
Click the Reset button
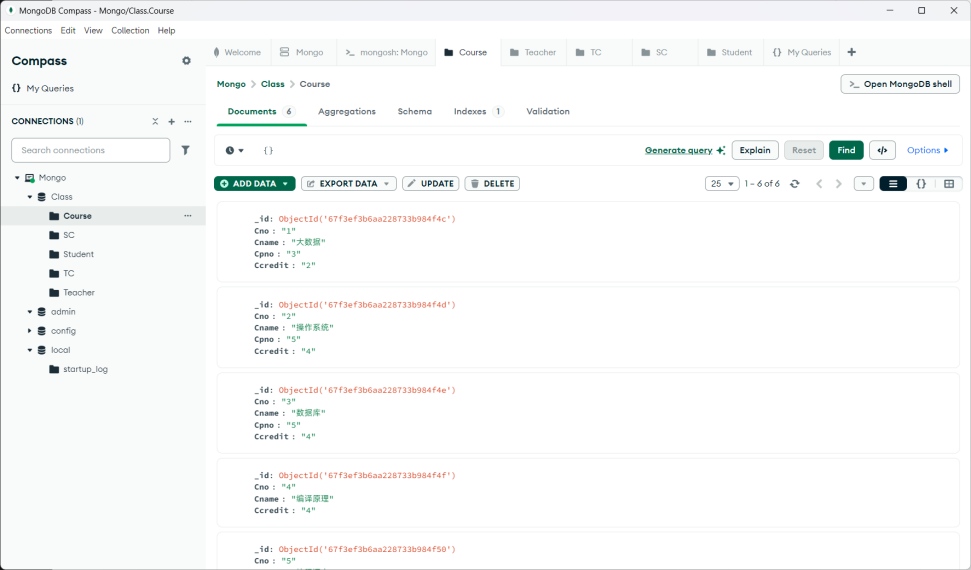point(804,150)
